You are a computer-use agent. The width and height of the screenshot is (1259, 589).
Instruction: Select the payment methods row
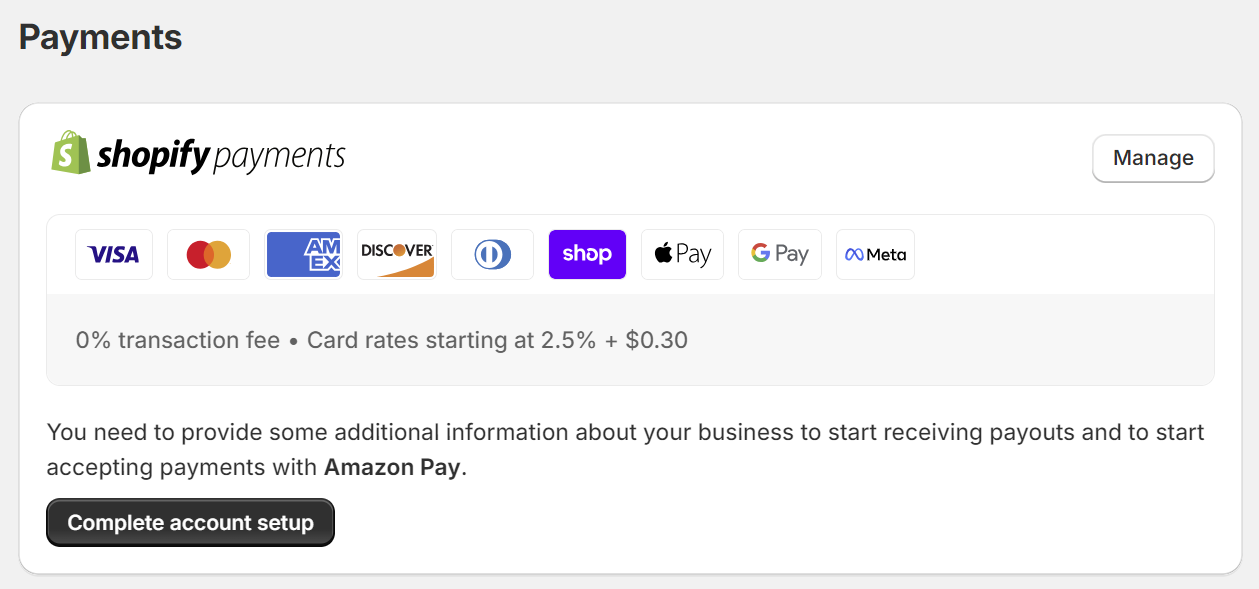(x=628, y=254)
